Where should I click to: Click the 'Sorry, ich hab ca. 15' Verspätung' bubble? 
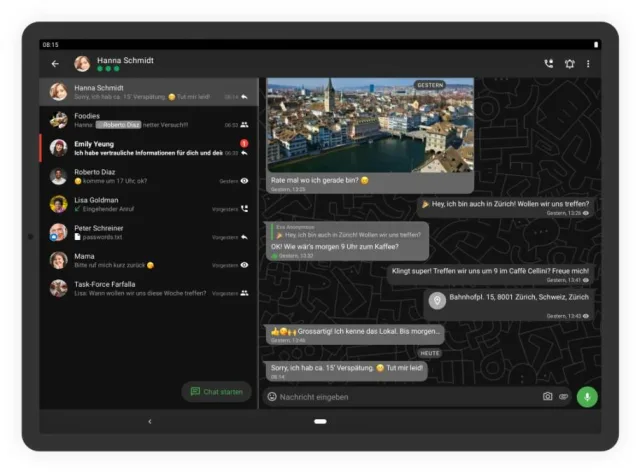tap(346, 371)
